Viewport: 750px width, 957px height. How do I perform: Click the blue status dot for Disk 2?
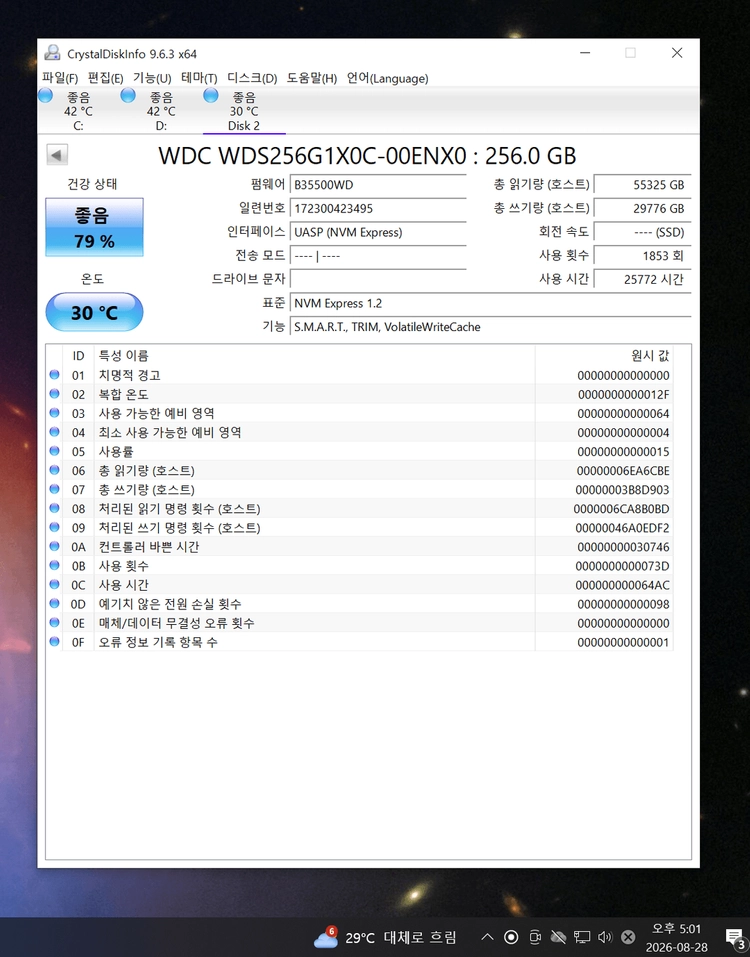(211, 95)
